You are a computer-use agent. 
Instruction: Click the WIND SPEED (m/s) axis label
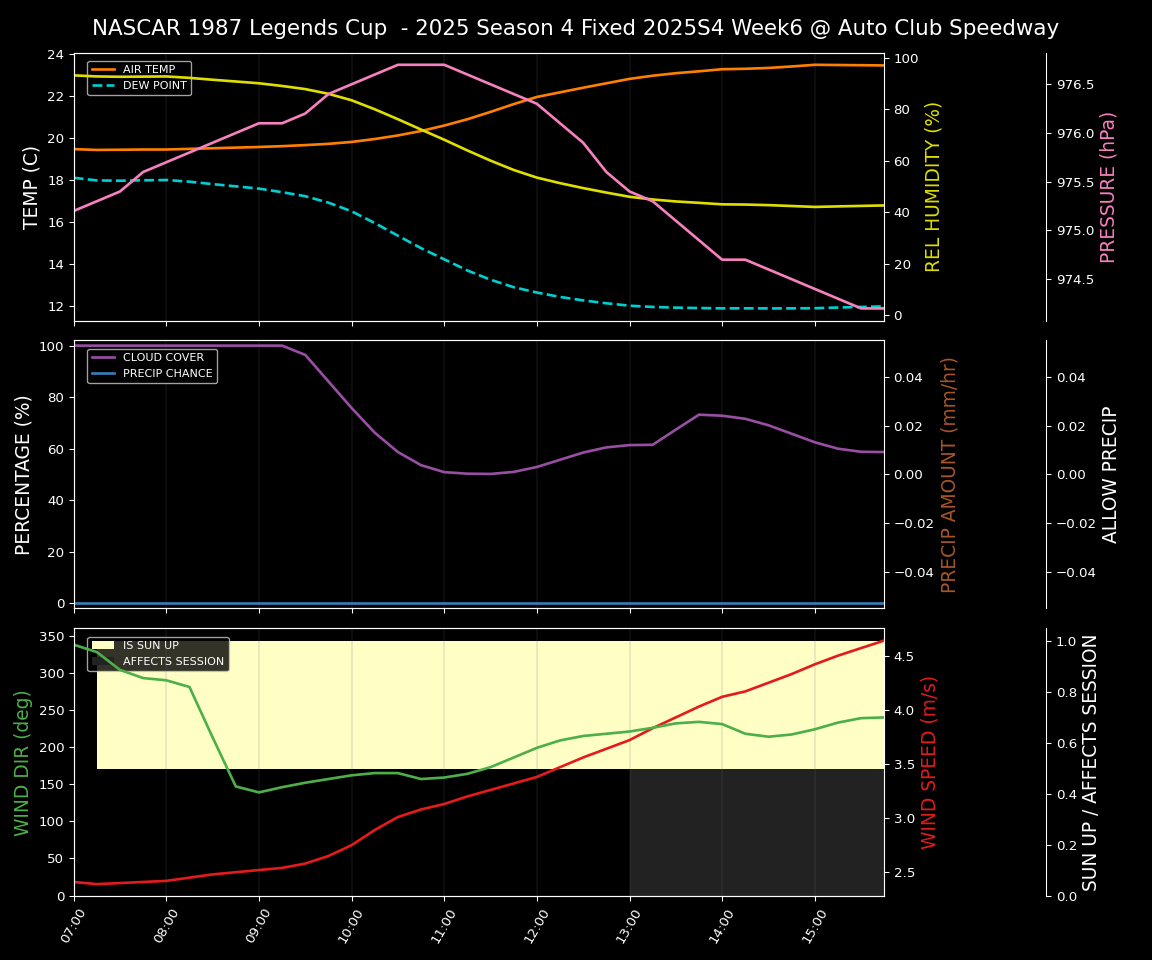click(930, 762)
